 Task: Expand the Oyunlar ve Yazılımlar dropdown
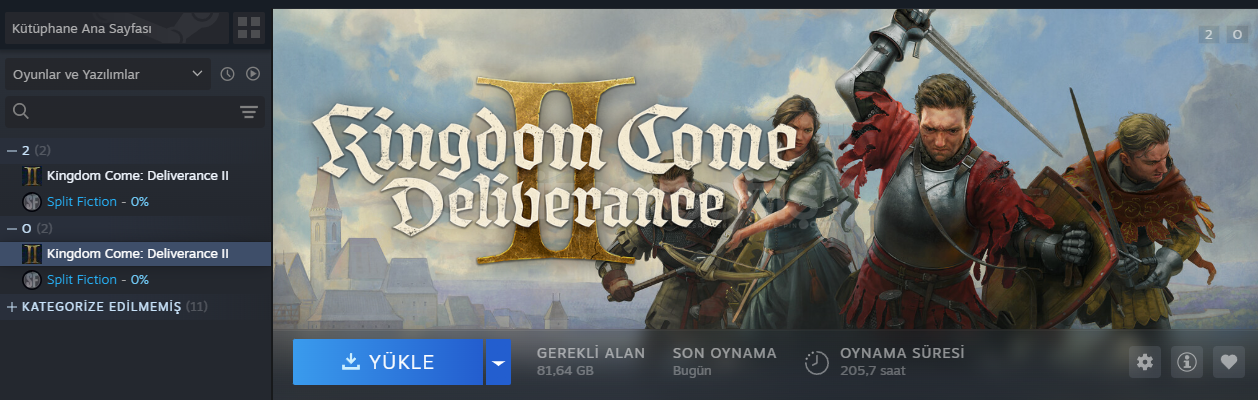coord(108,74)
